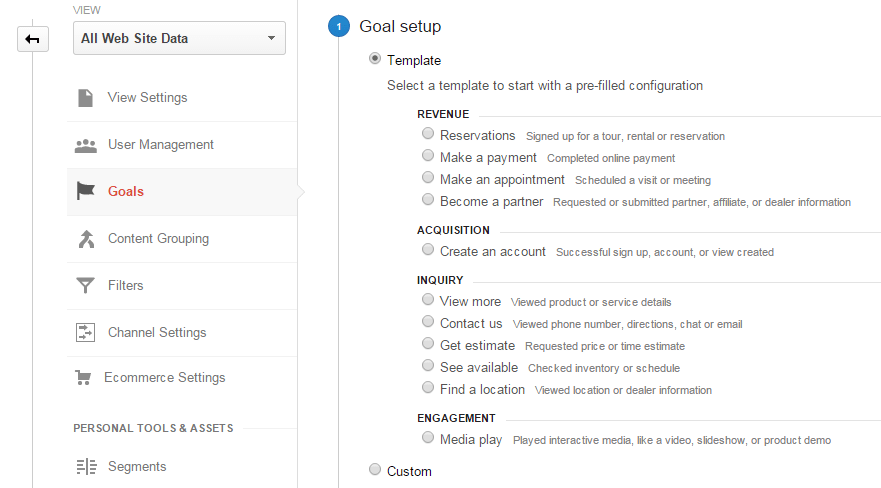Click the Content Grouping icon
The height and width of the screenshot is (488, 881).
coord(86,239)
